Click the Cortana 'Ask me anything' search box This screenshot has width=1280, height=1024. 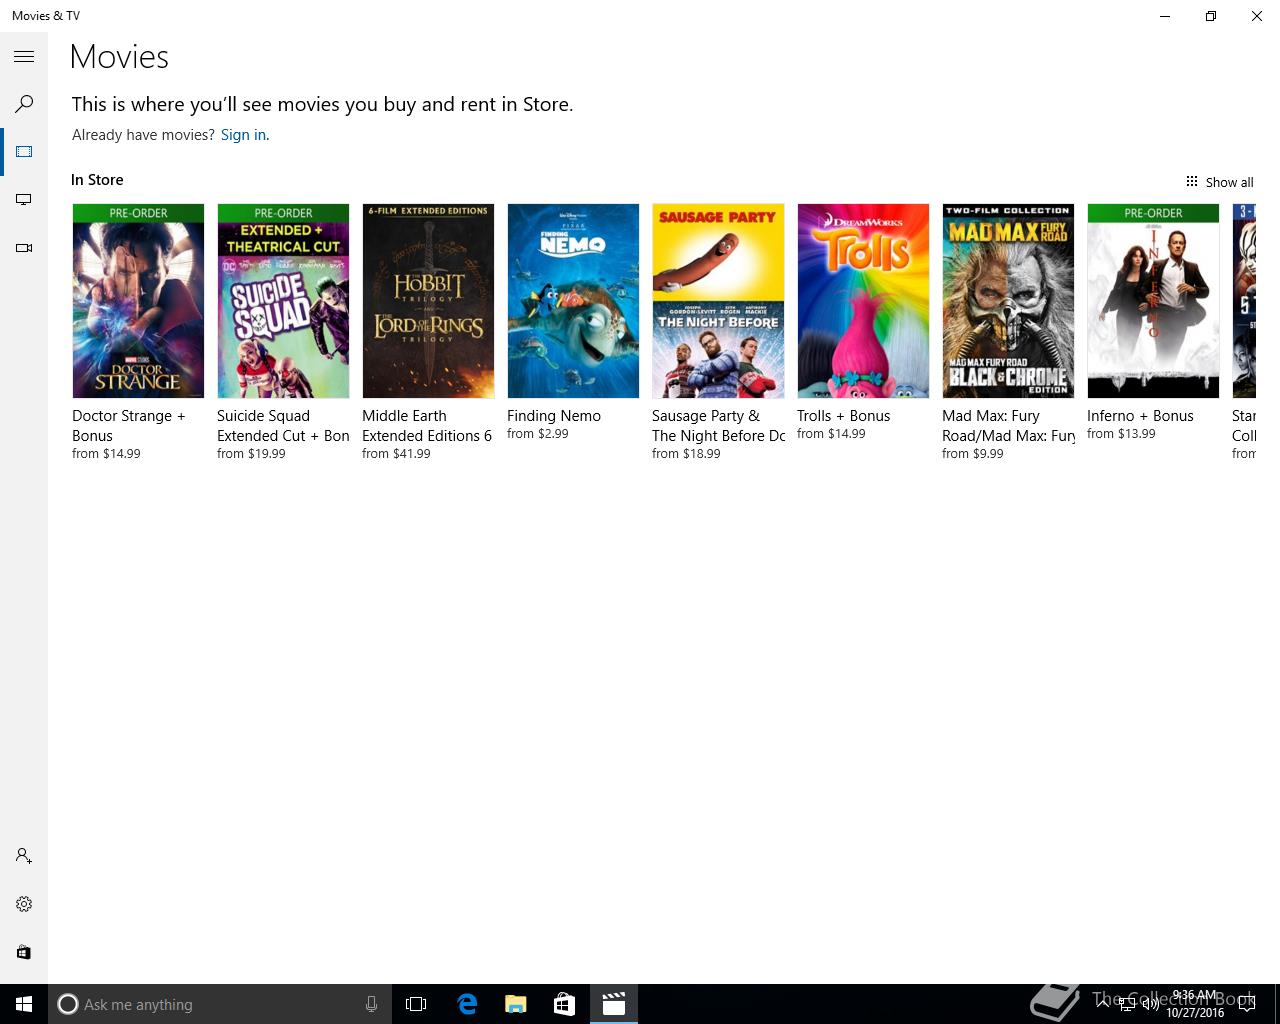click(x=219, y=1004)
